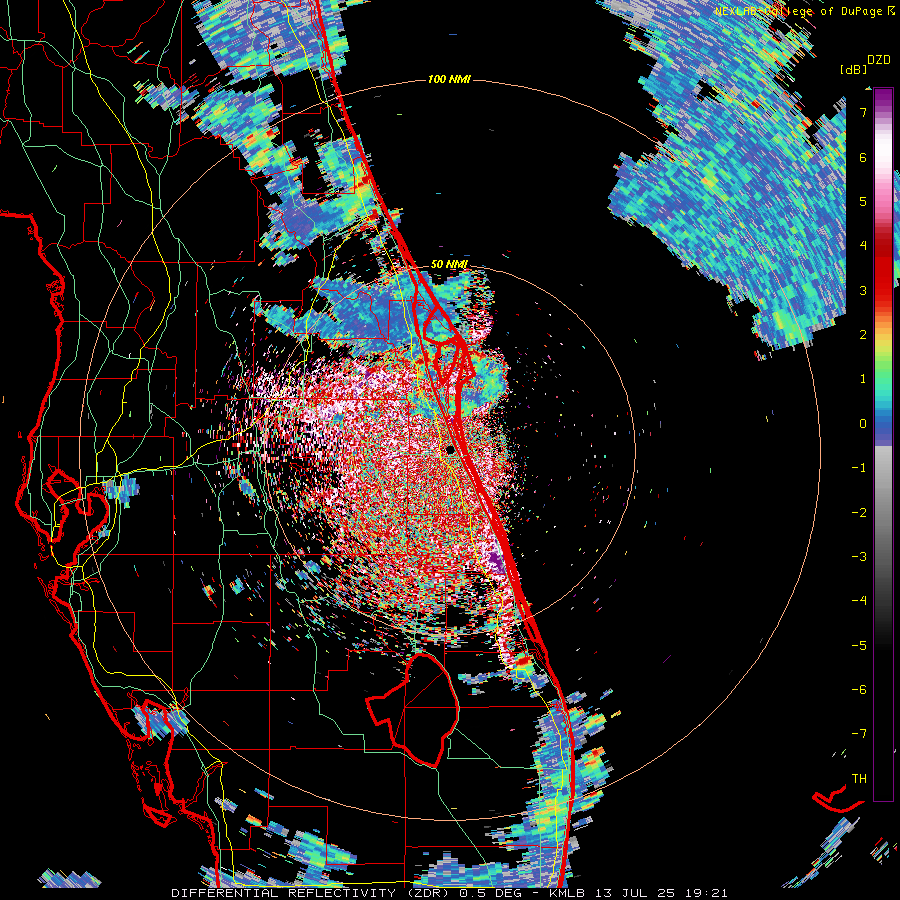
Task: Click the "-3" value on the dB scale
Action: pos(859,557)
